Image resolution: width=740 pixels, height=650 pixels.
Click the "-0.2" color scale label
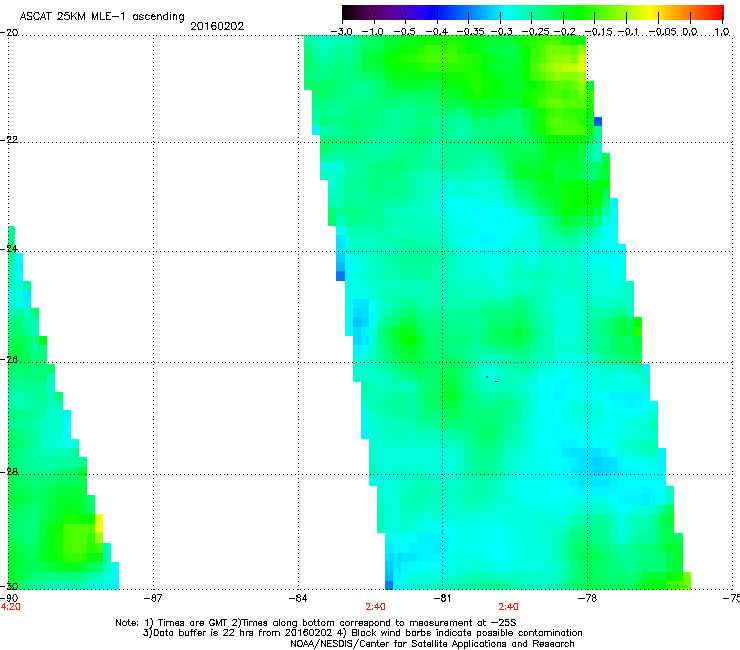point(565,32)
